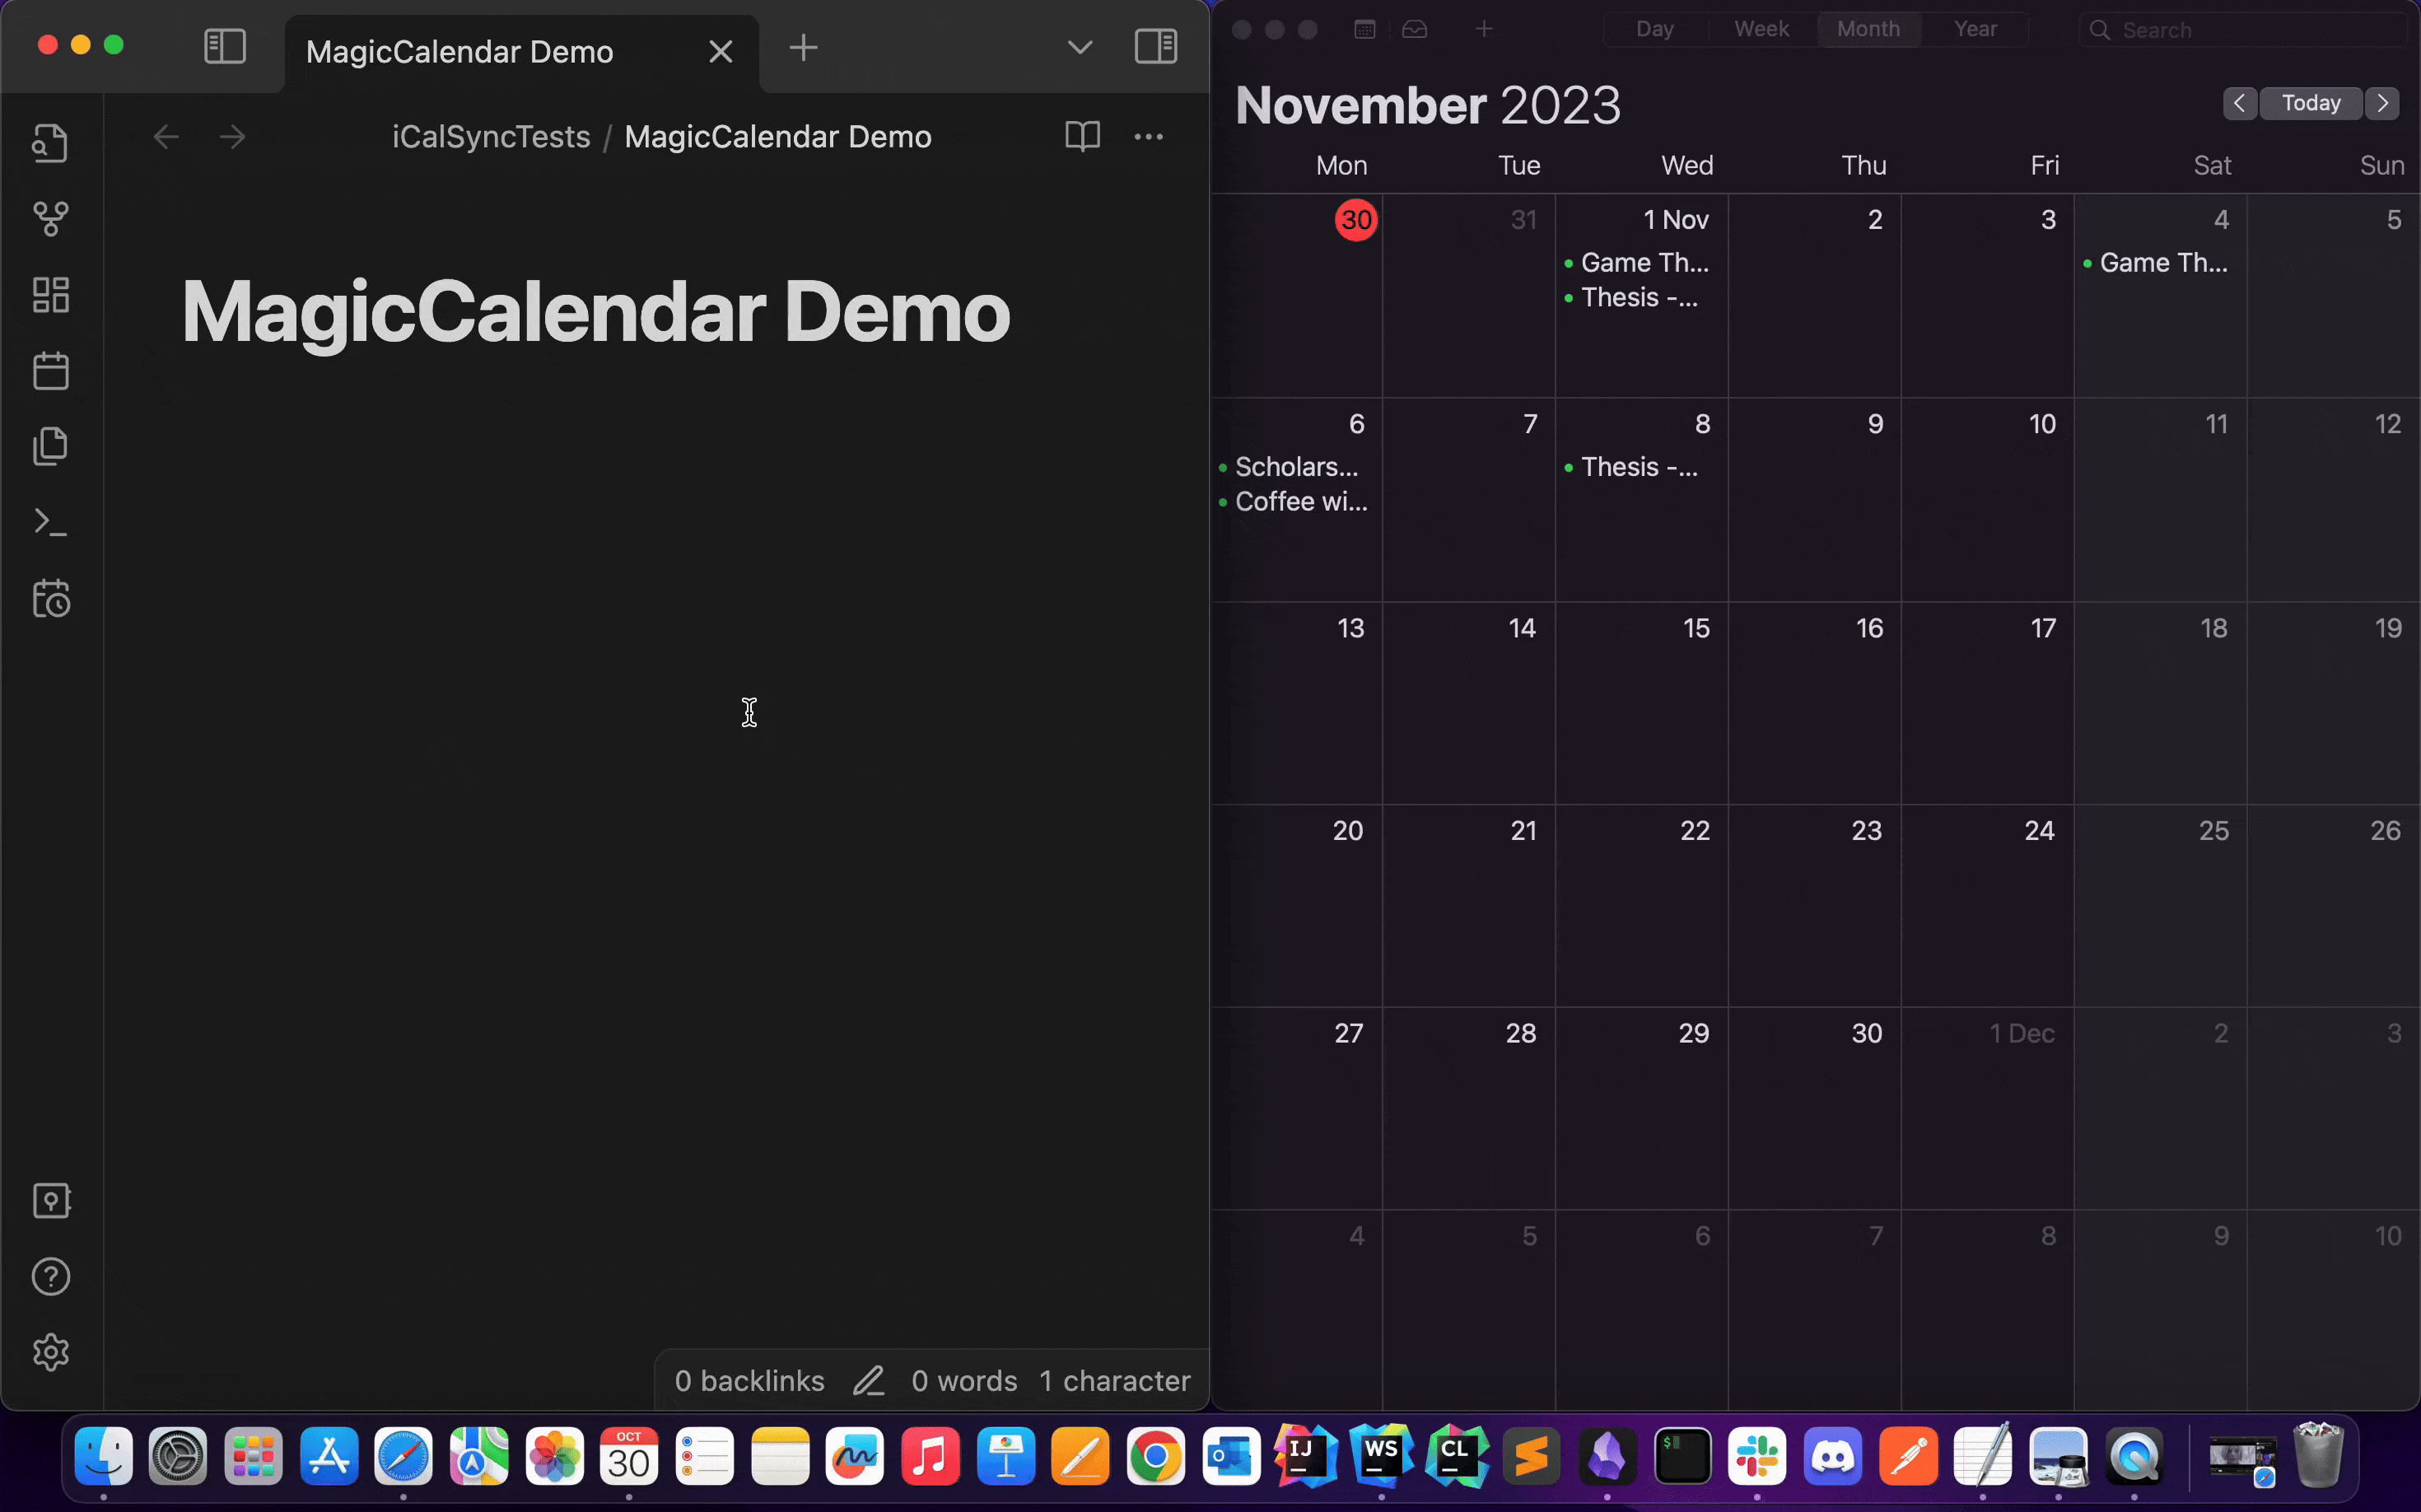Switch Calendar to Week view
The height and width of the screenshot is (1512, 2421).
click(x=1761, y=29)
